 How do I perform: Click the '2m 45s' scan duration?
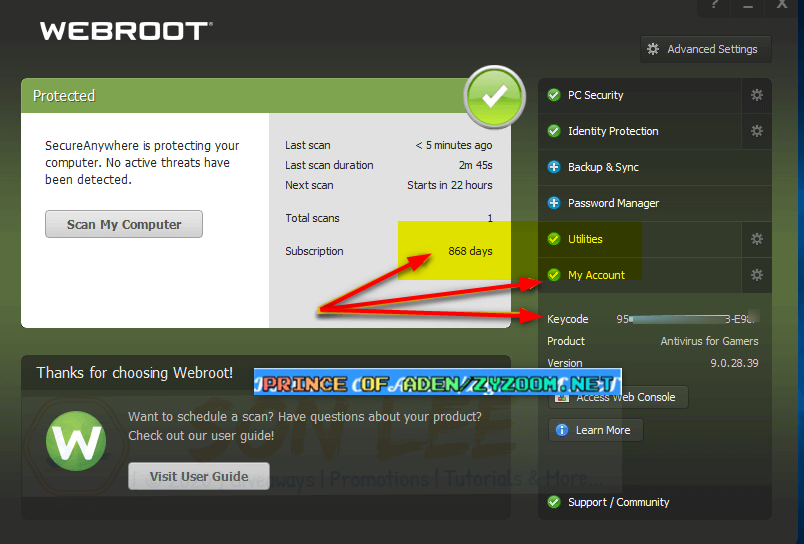click(x=475, y=165)
